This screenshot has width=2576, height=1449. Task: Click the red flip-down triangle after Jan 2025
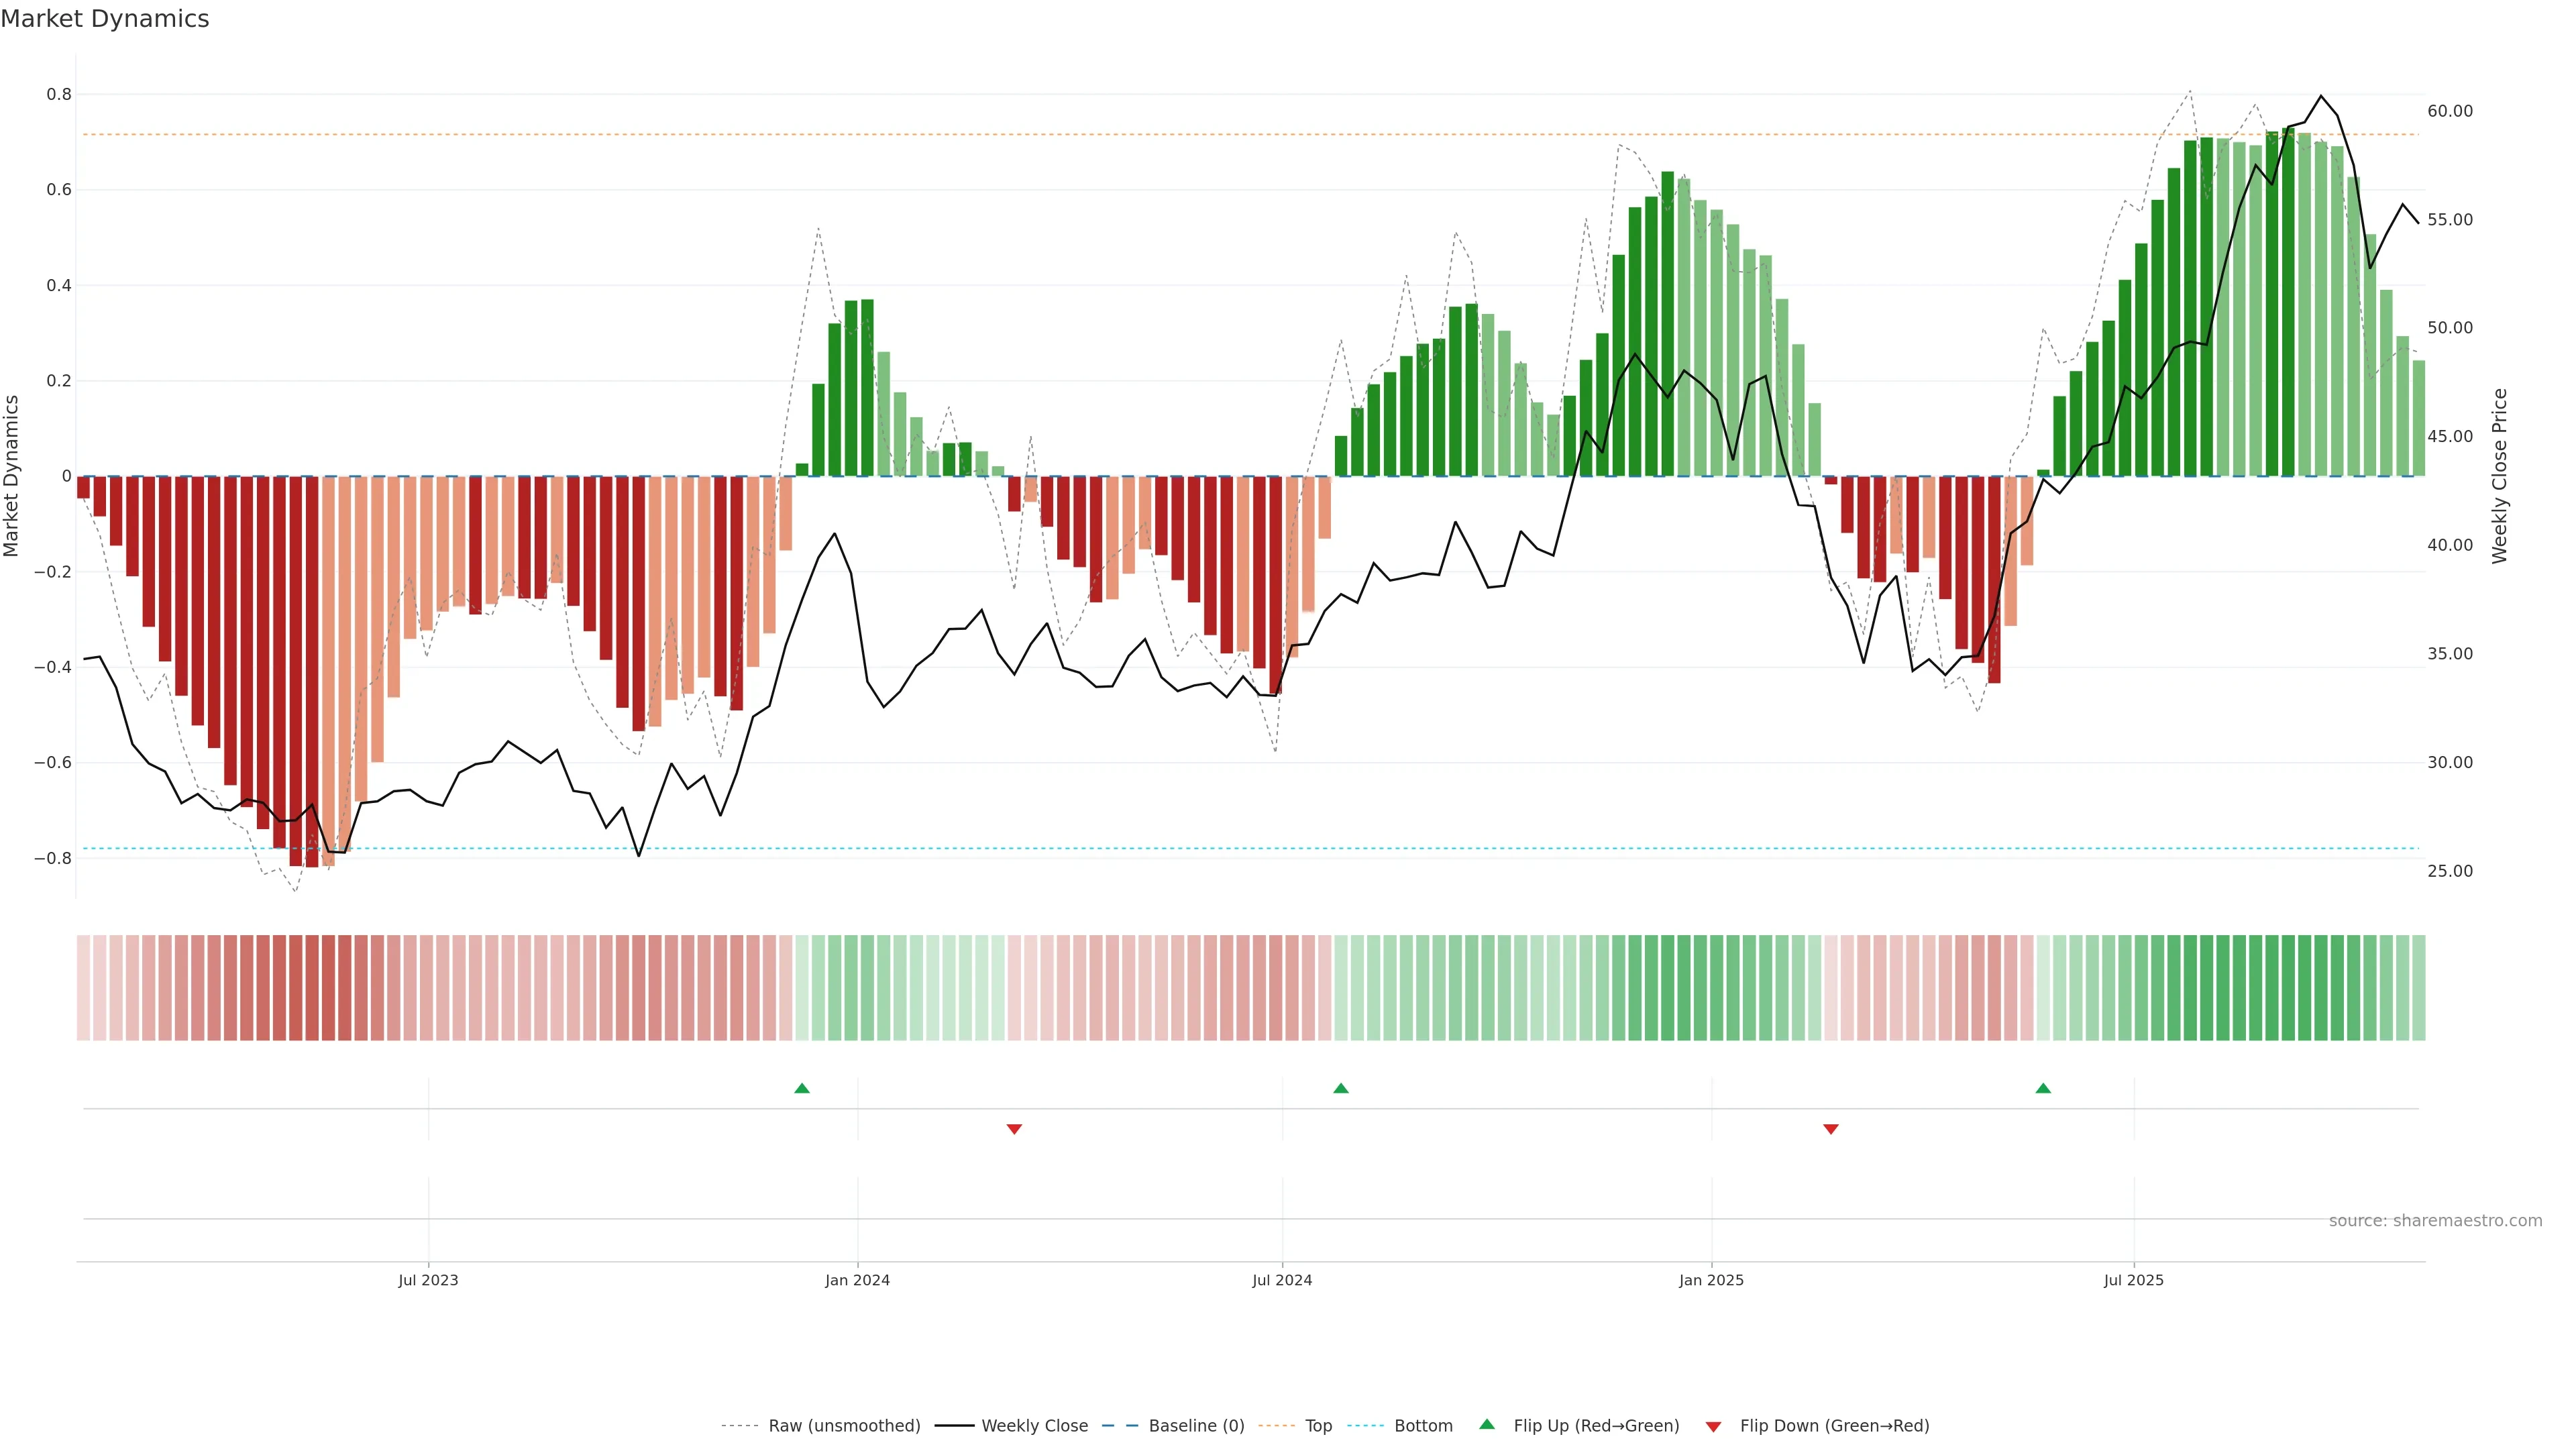1831,1129
